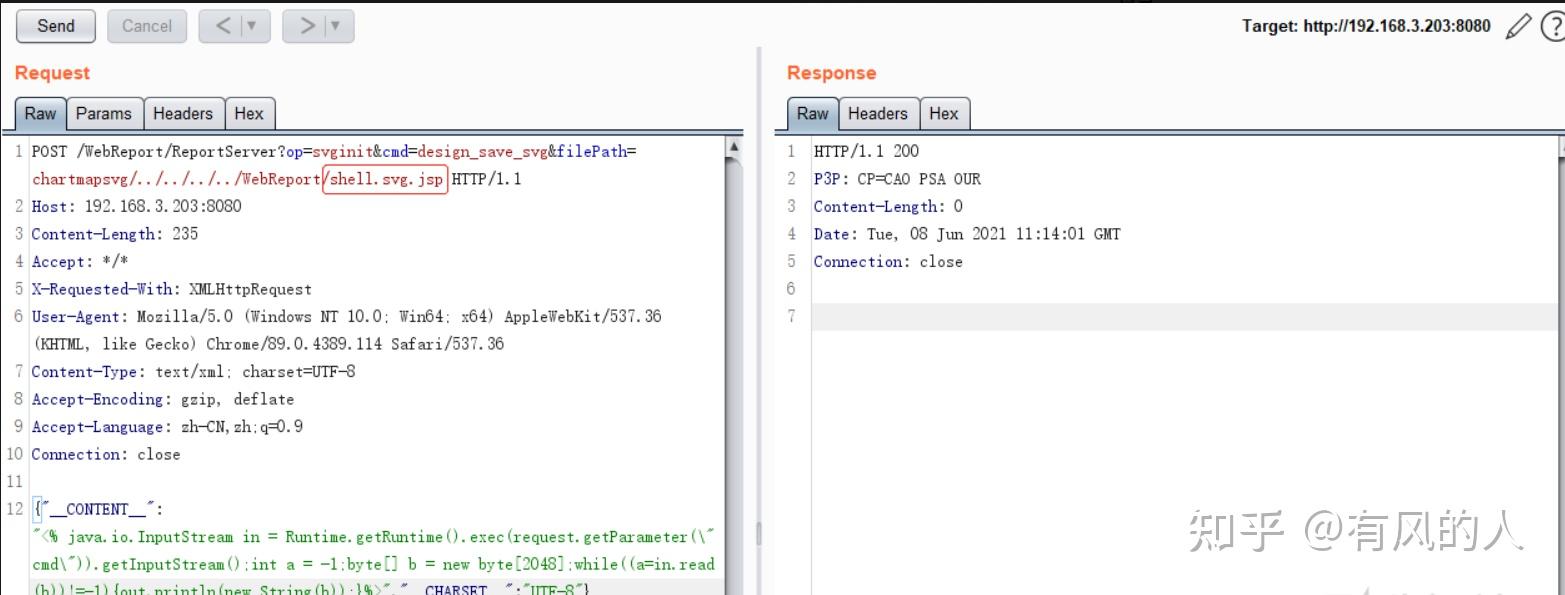Click the request pane scroll-up arrow
The image size is (1565, 595).
click(735, 147)
